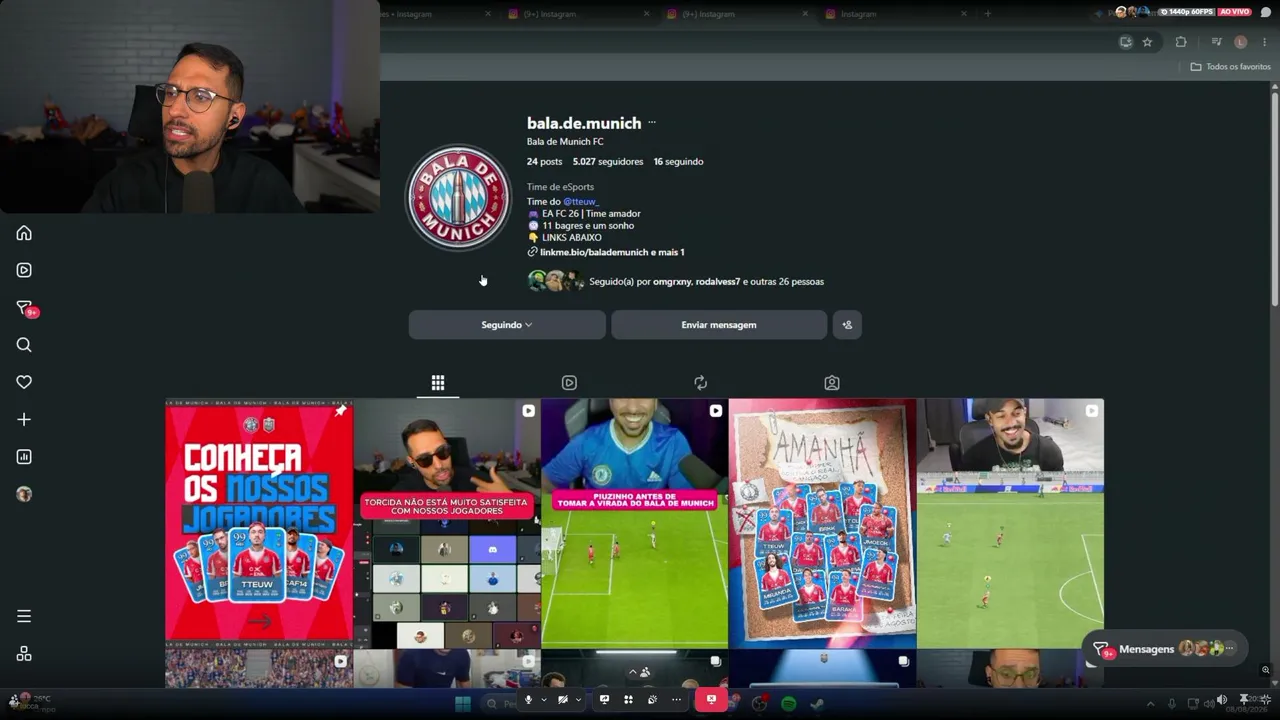The height and width of the screenshot is (720, 1280).
Task: Open the 'Amanhã' corkboard post
Action: click(822, 523)
